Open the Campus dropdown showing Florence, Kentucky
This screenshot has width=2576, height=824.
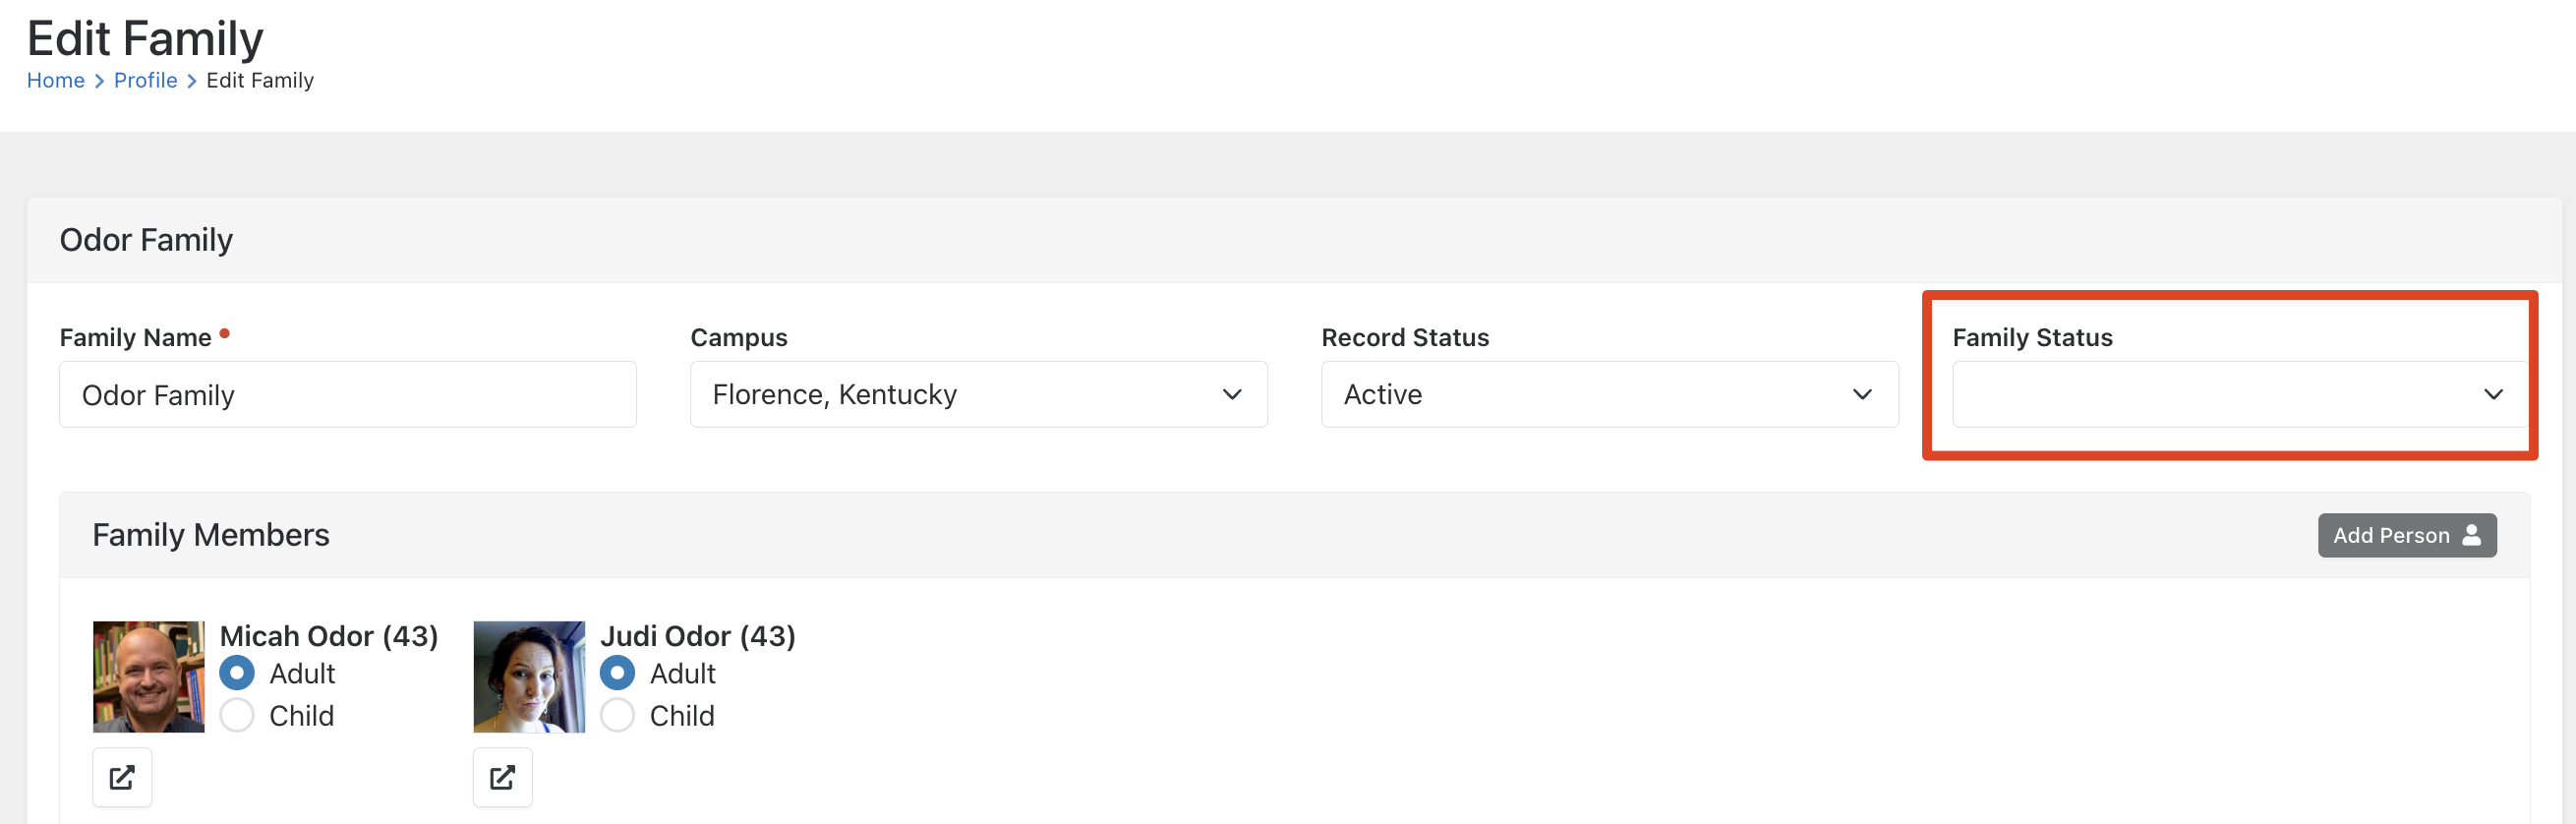(978, 395)
